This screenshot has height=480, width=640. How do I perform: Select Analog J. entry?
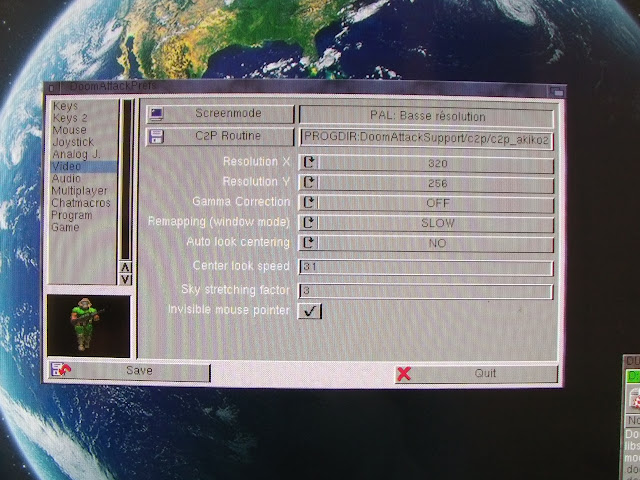[76, 154]
